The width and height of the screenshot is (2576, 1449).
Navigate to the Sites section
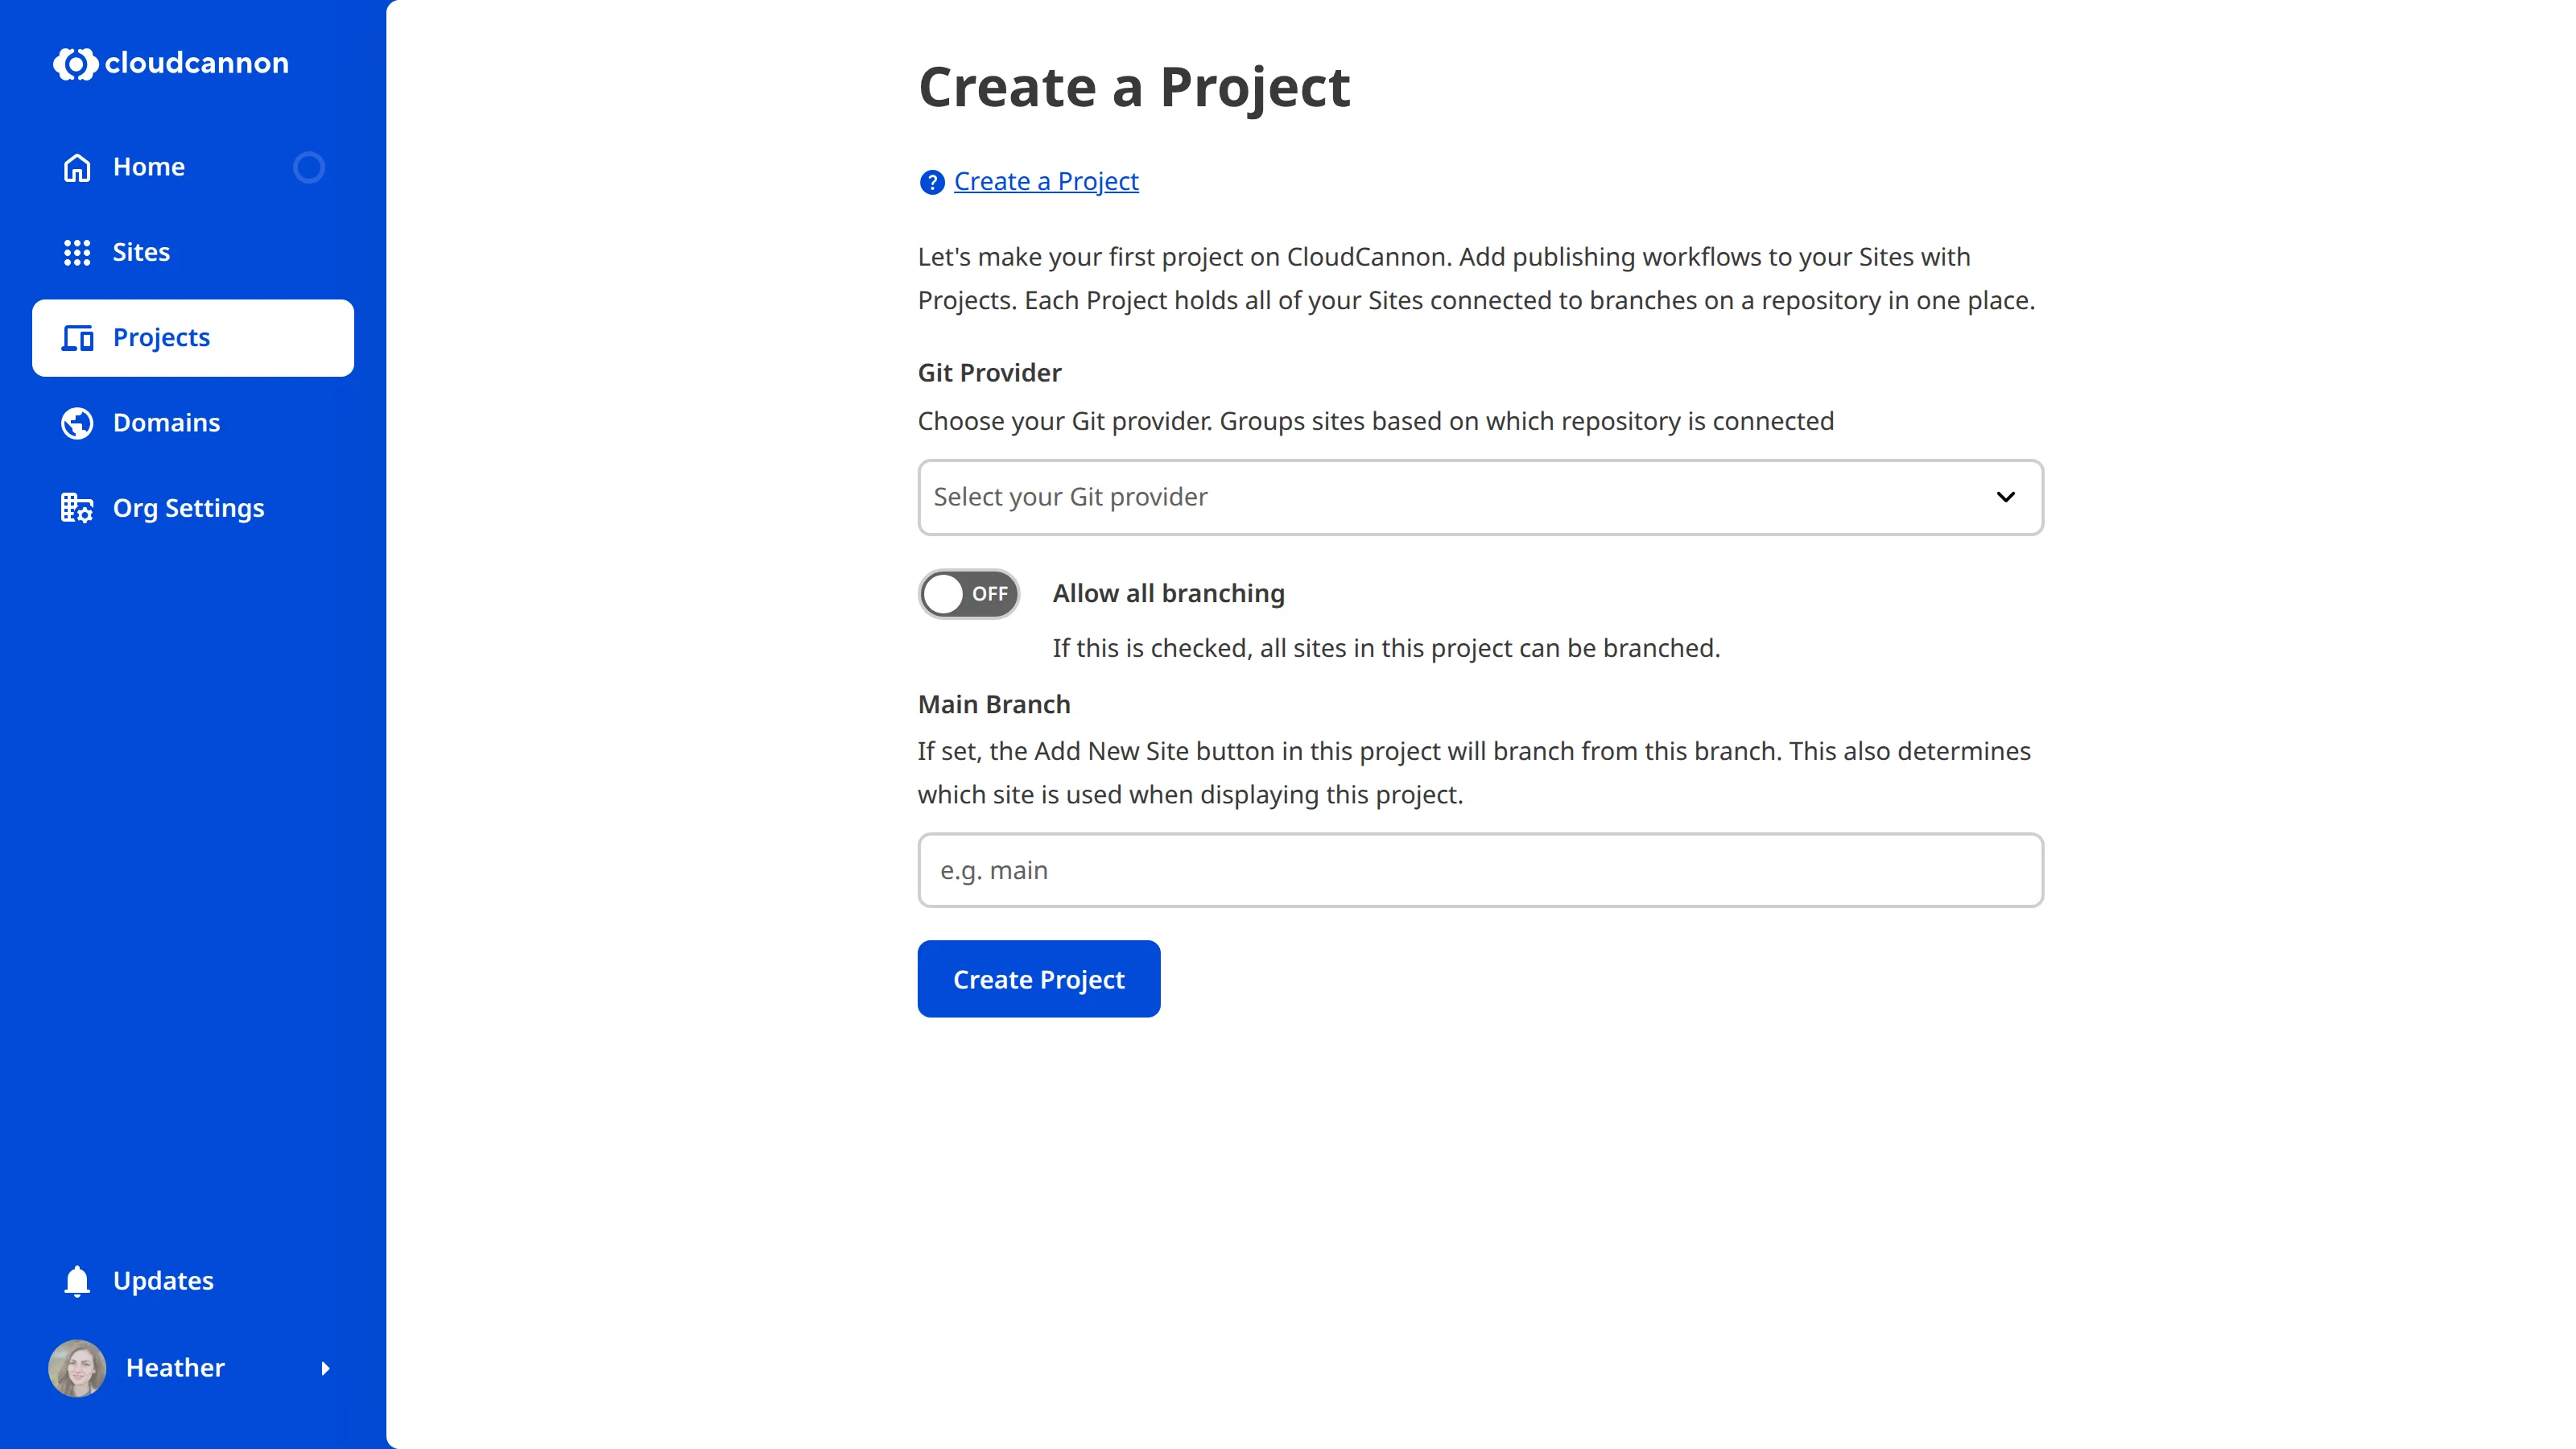(140, 252)
